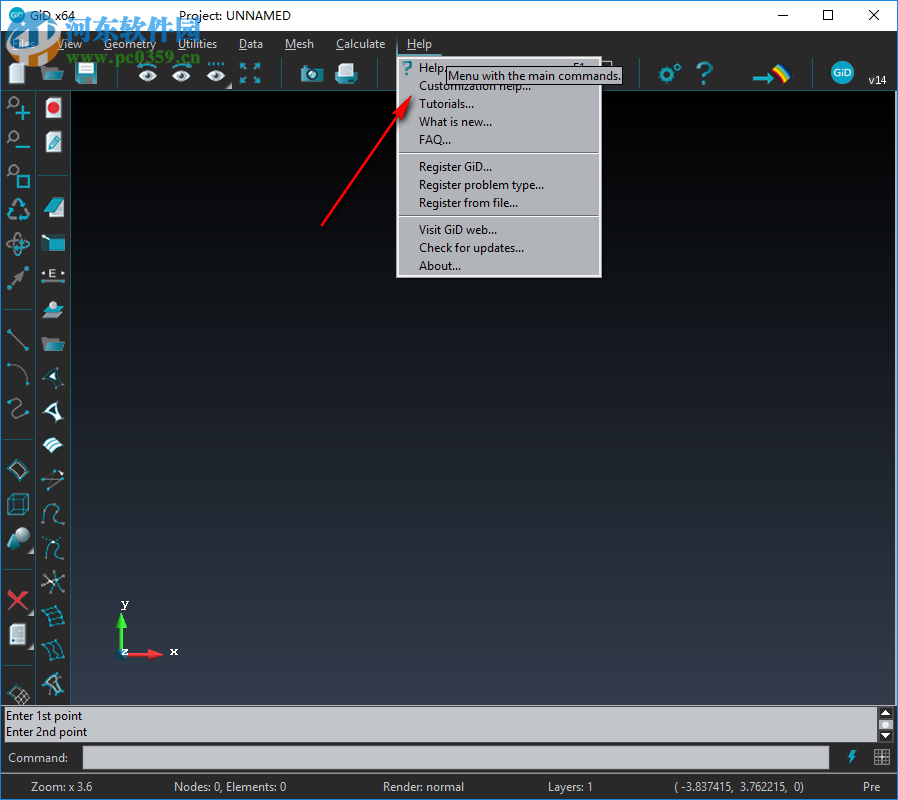Click the Open project folder icon
This screenshot has width=898, height=800.
(52, 73)
